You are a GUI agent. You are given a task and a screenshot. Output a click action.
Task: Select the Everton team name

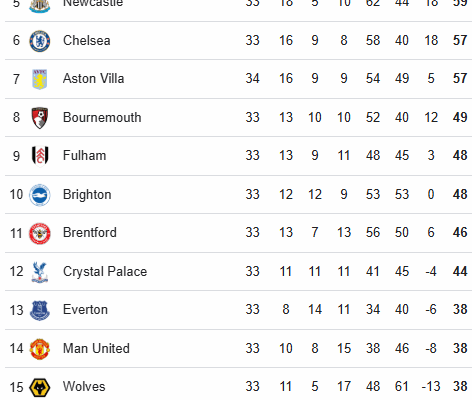pyautogui.click(x=85, y=310)
